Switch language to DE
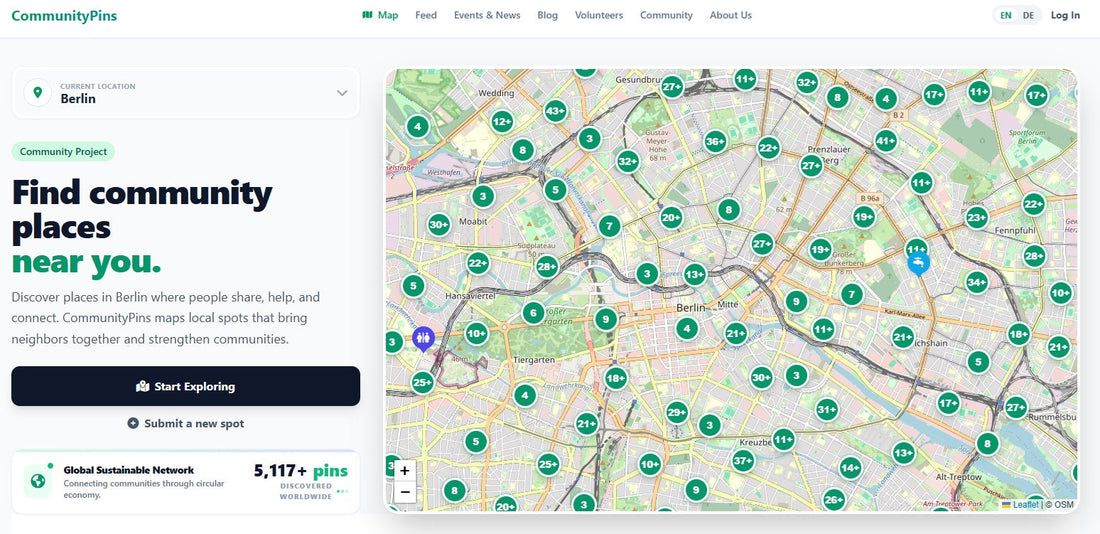The image size is (1100, 534). pos(1029,15)
